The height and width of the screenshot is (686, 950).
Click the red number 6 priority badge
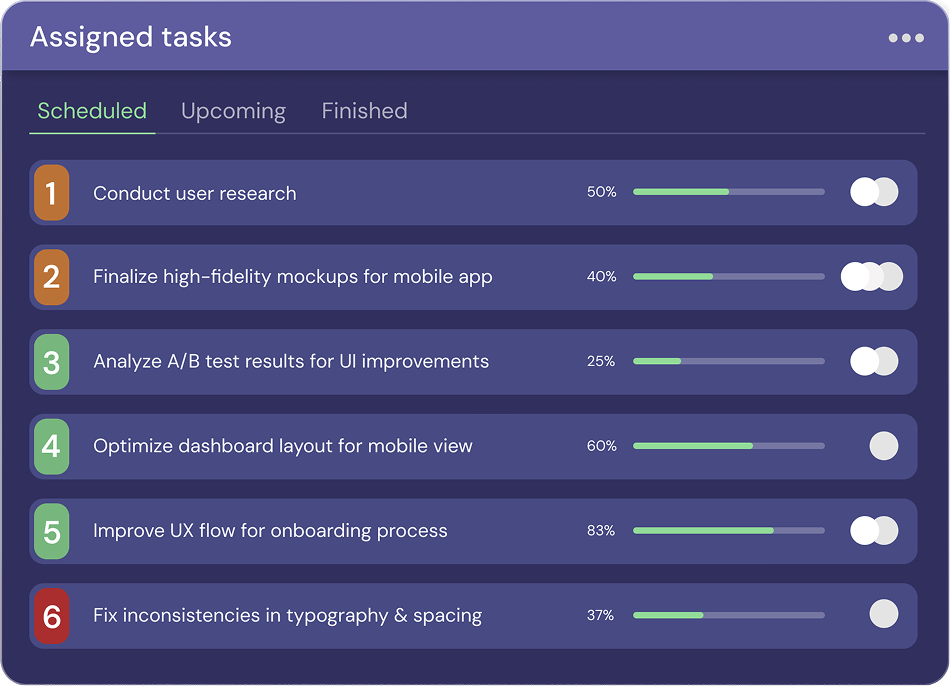tap(51, 616)
